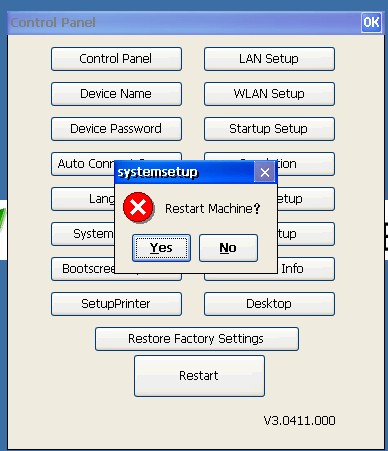Click the red error icon in the dialog
This screenshot has height=451, width=388.
pos(138,208)
